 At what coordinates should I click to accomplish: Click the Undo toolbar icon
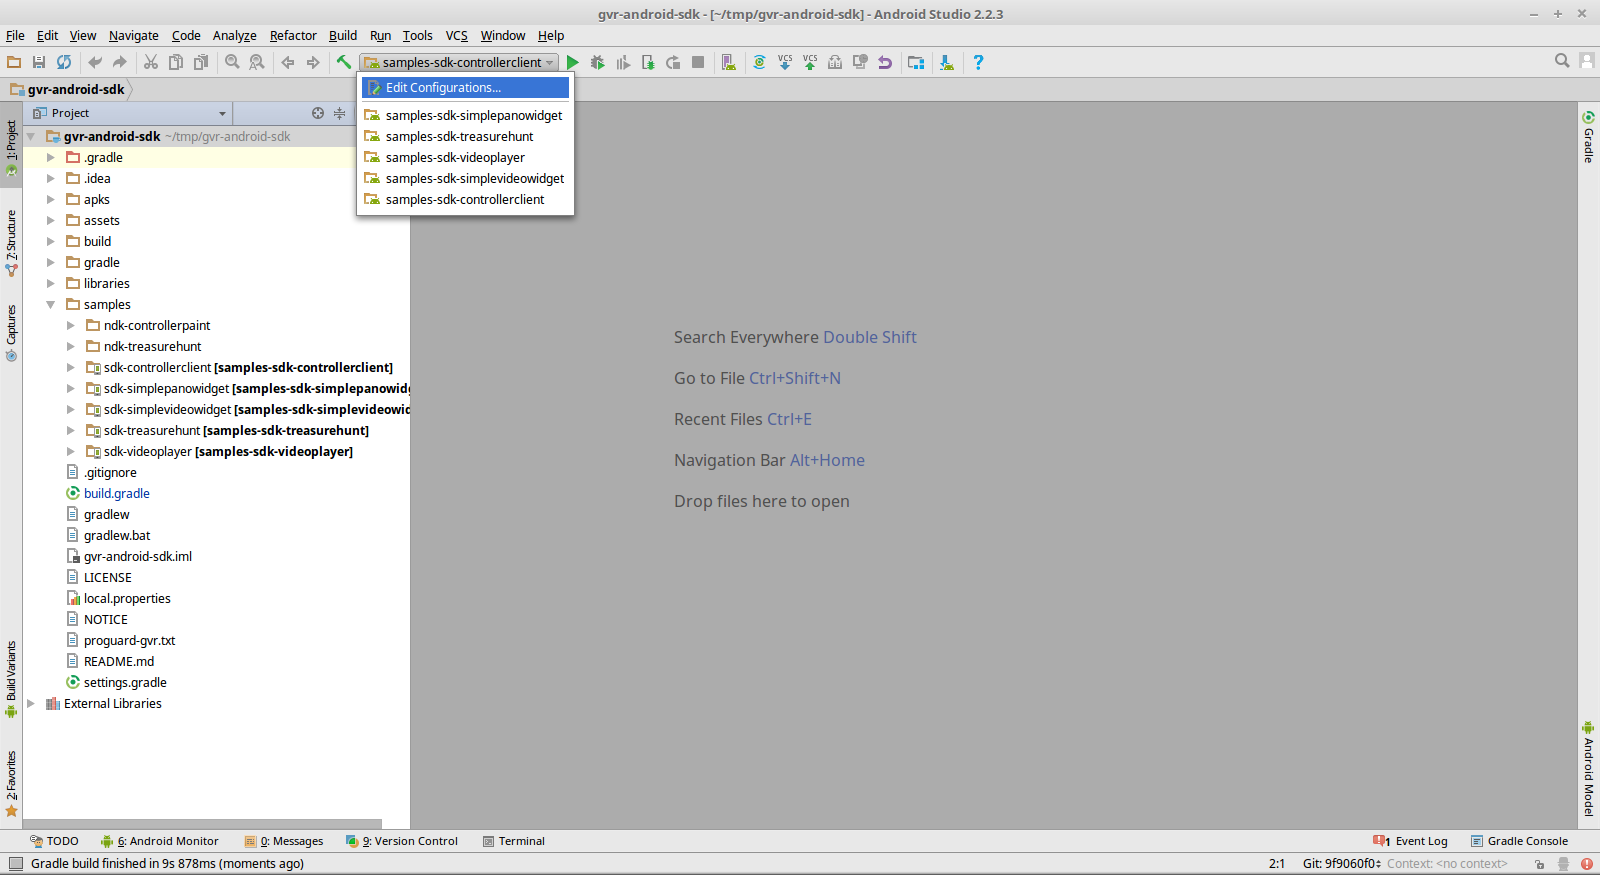coord(95,62)
